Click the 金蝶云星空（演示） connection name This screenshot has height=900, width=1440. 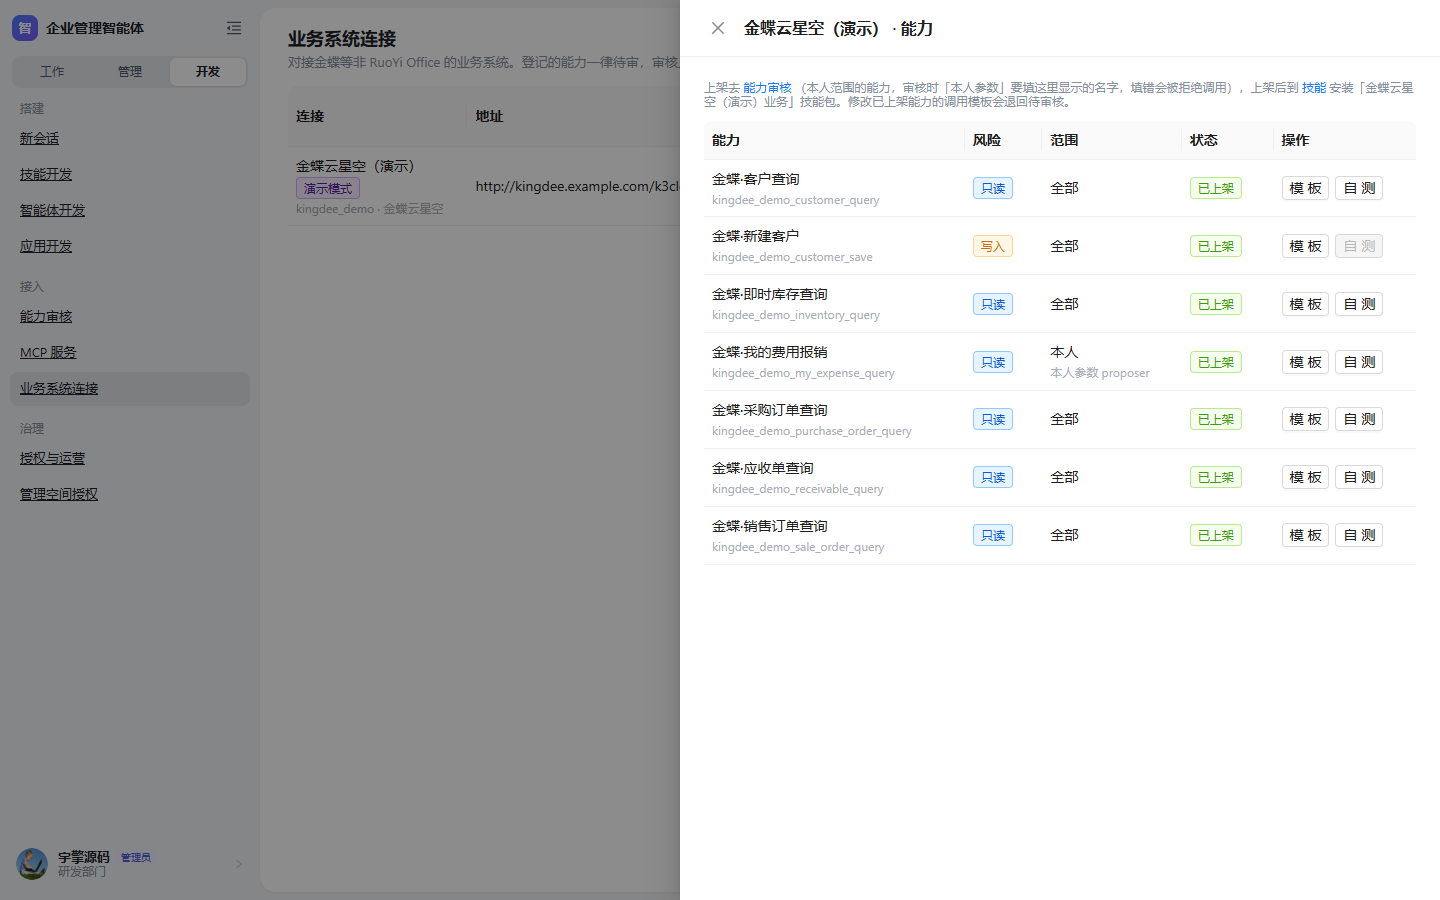coord(355,166)
